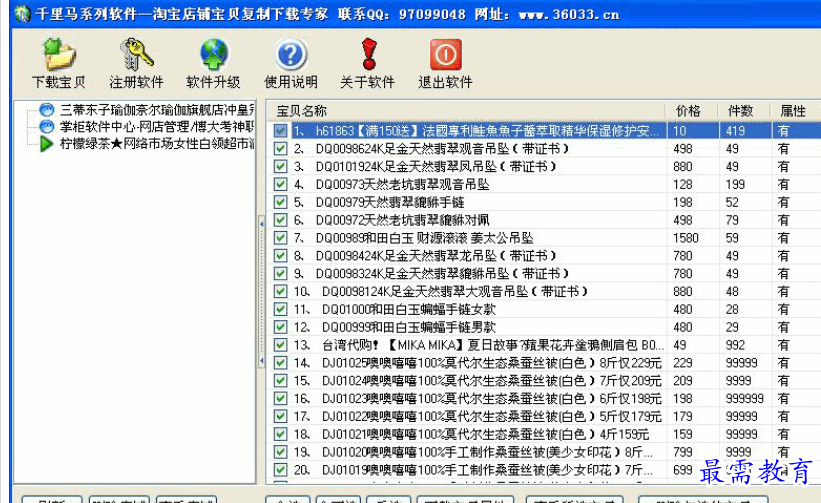
Task: Click blue globe icon beside 三蒂东子瑜伽
Action: click(47, 110)
